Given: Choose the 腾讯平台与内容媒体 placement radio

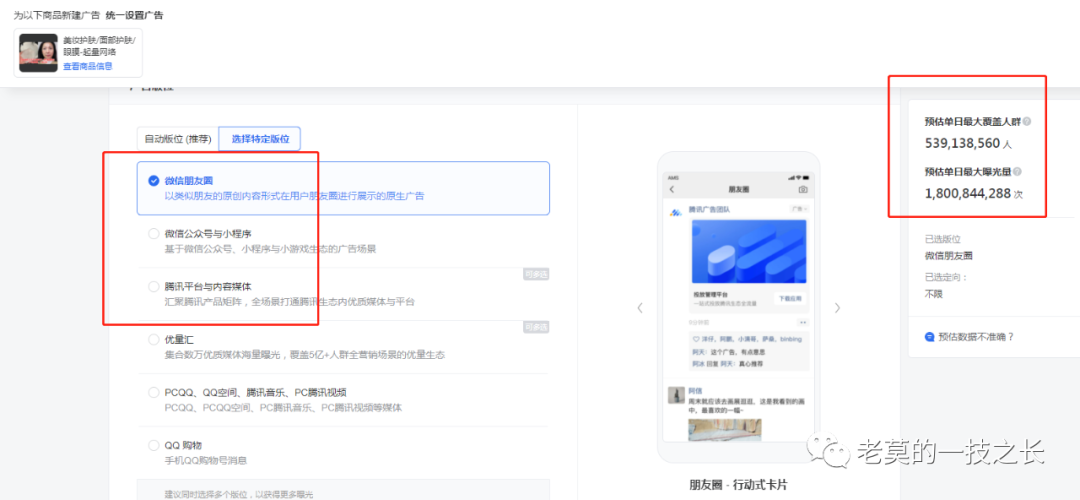Looking at the screenshot, I should click(x=154, y=286).
